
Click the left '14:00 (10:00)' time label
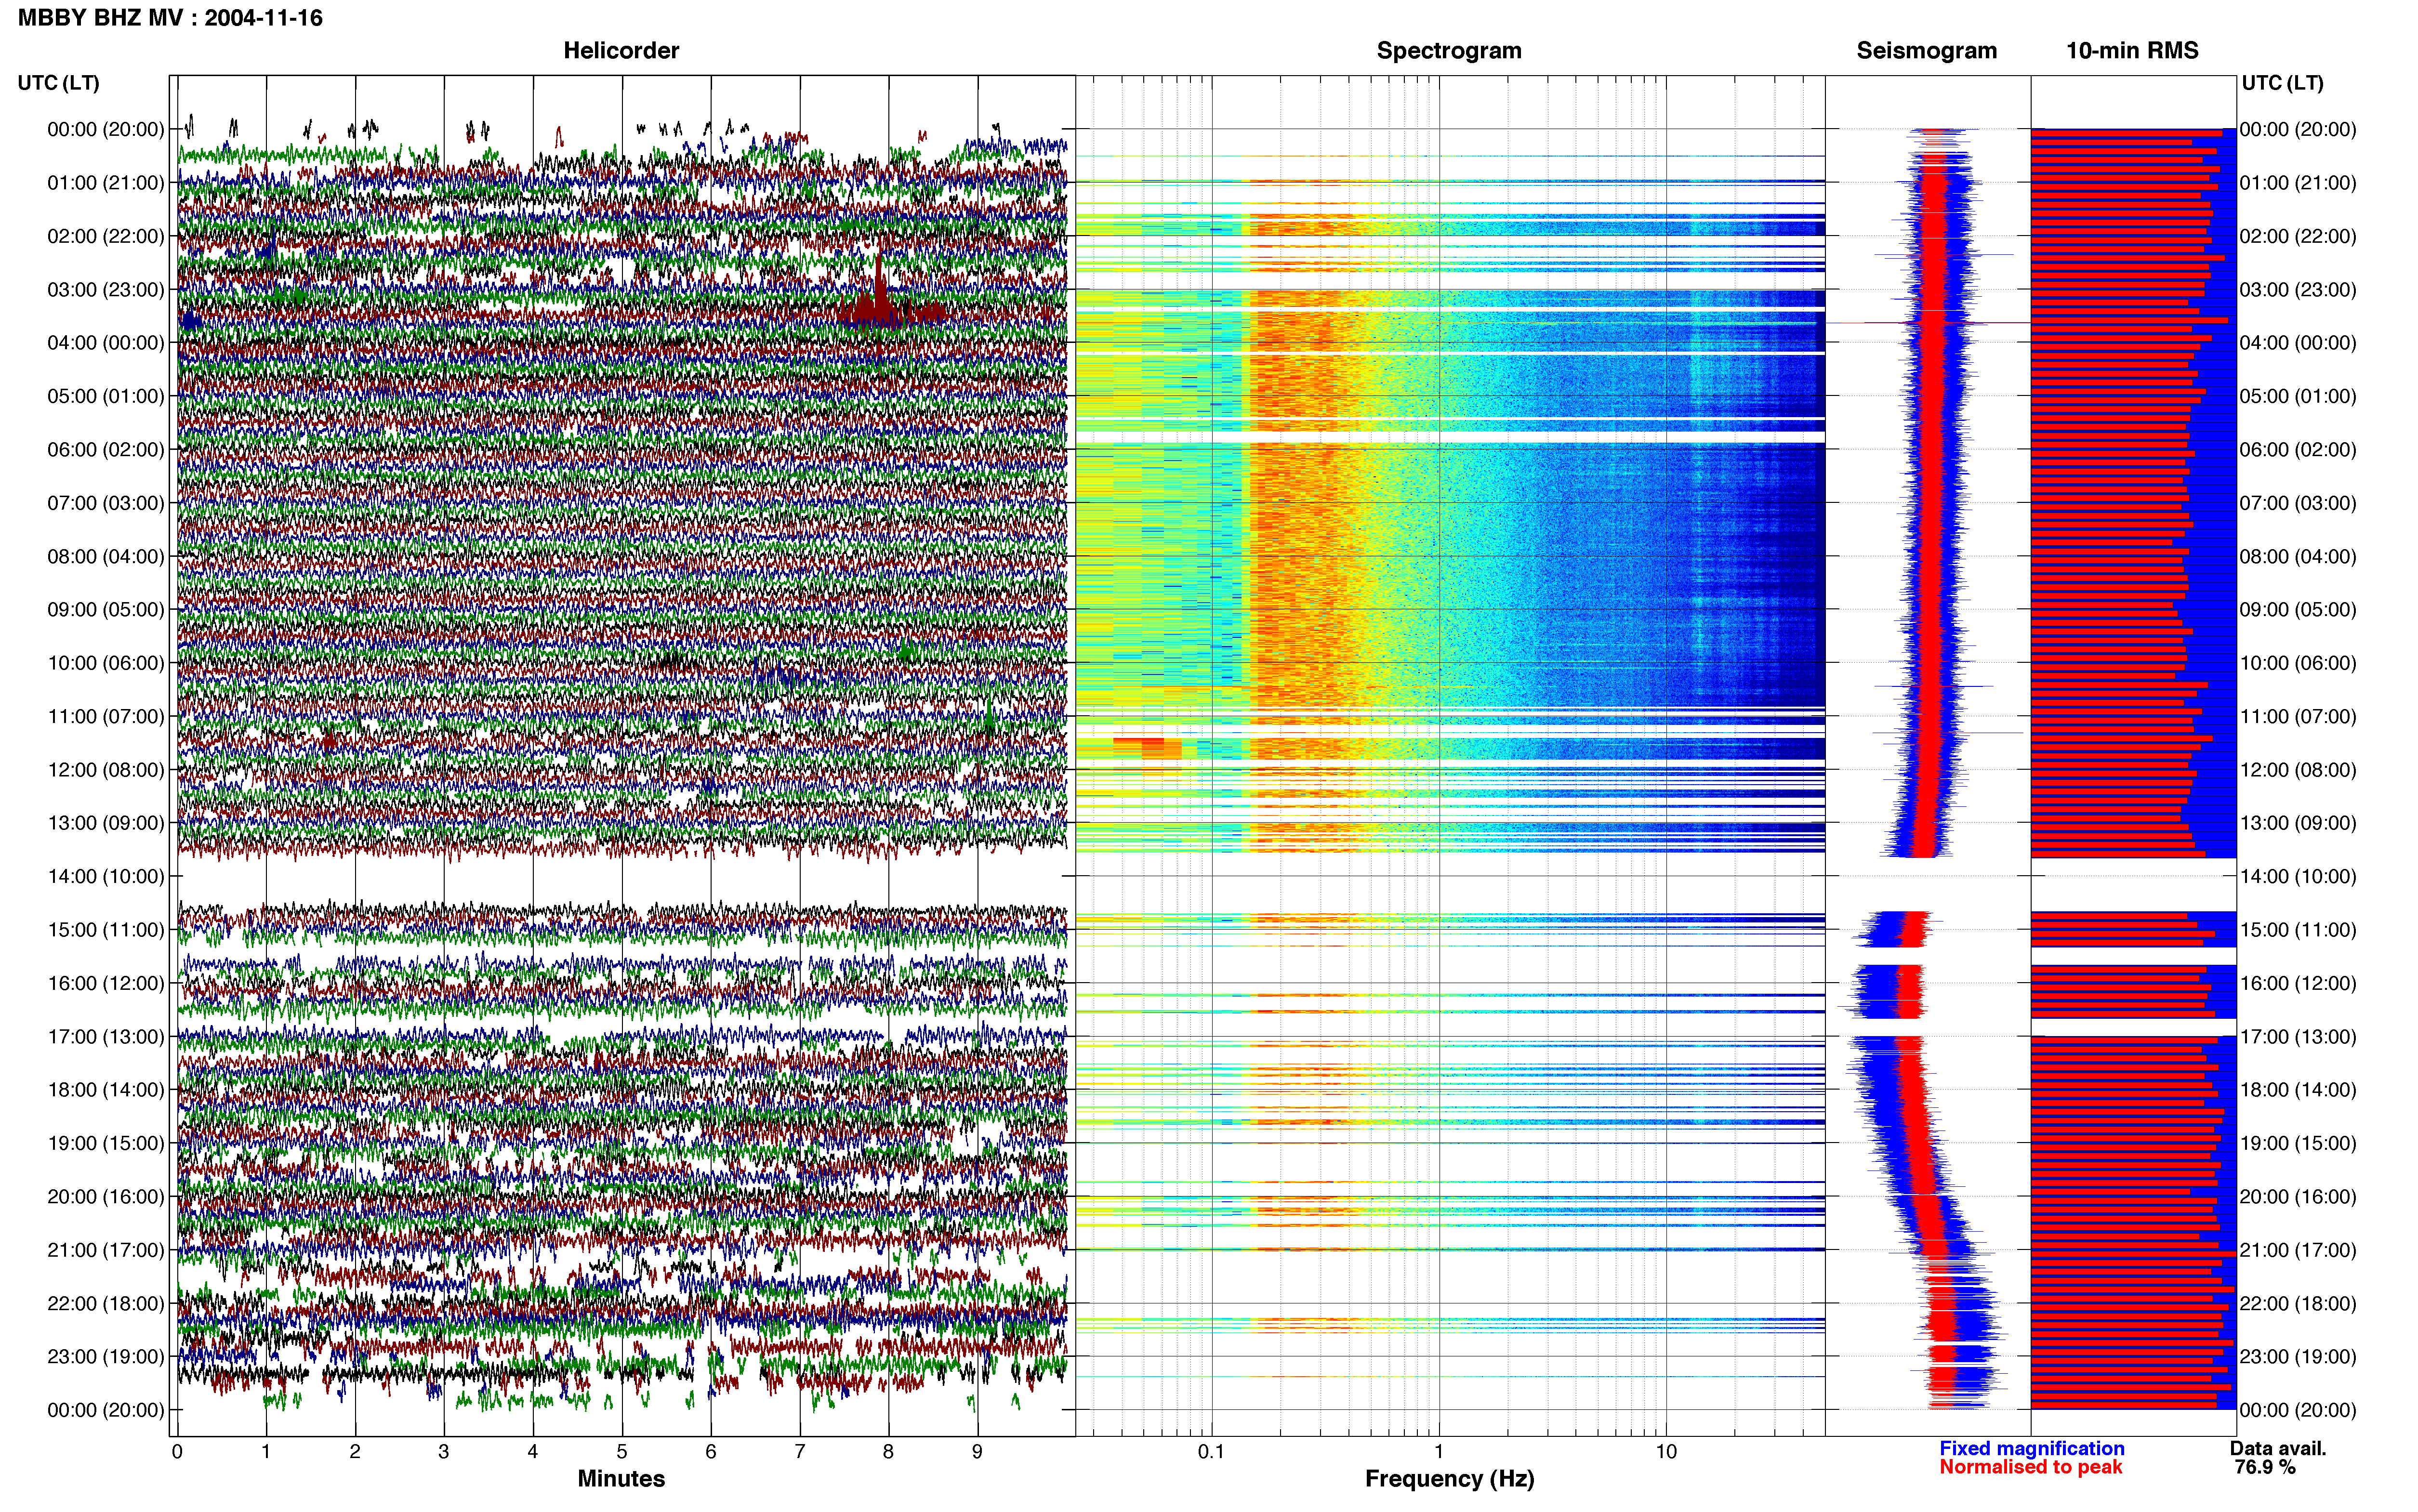[x=106, y=877]
